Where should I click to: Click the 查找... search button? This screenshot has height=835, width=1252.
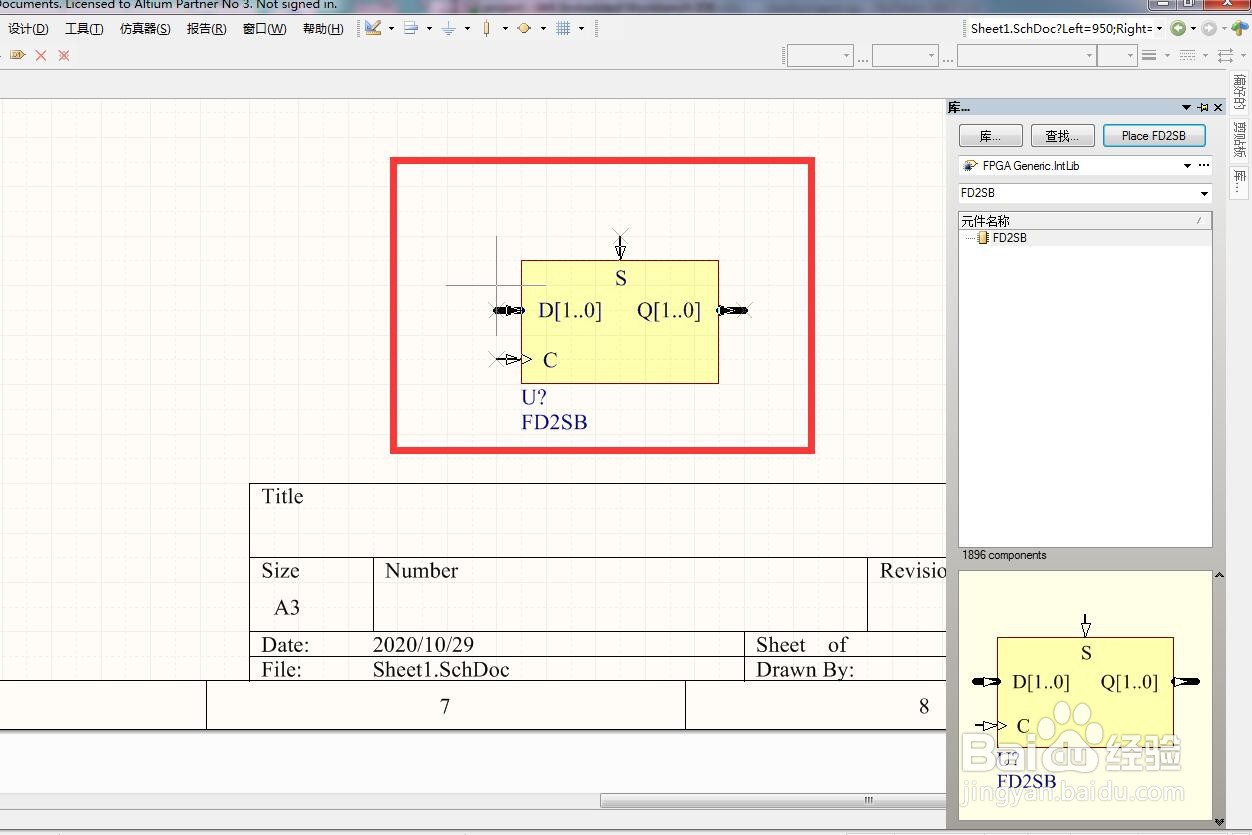click(x=1063, y=136)
